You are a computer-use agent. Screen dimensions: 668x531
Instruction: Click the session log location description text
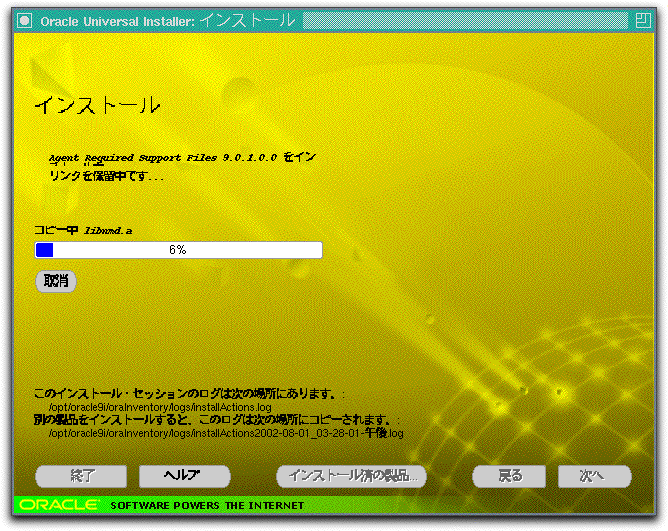[x=188, y=395]
